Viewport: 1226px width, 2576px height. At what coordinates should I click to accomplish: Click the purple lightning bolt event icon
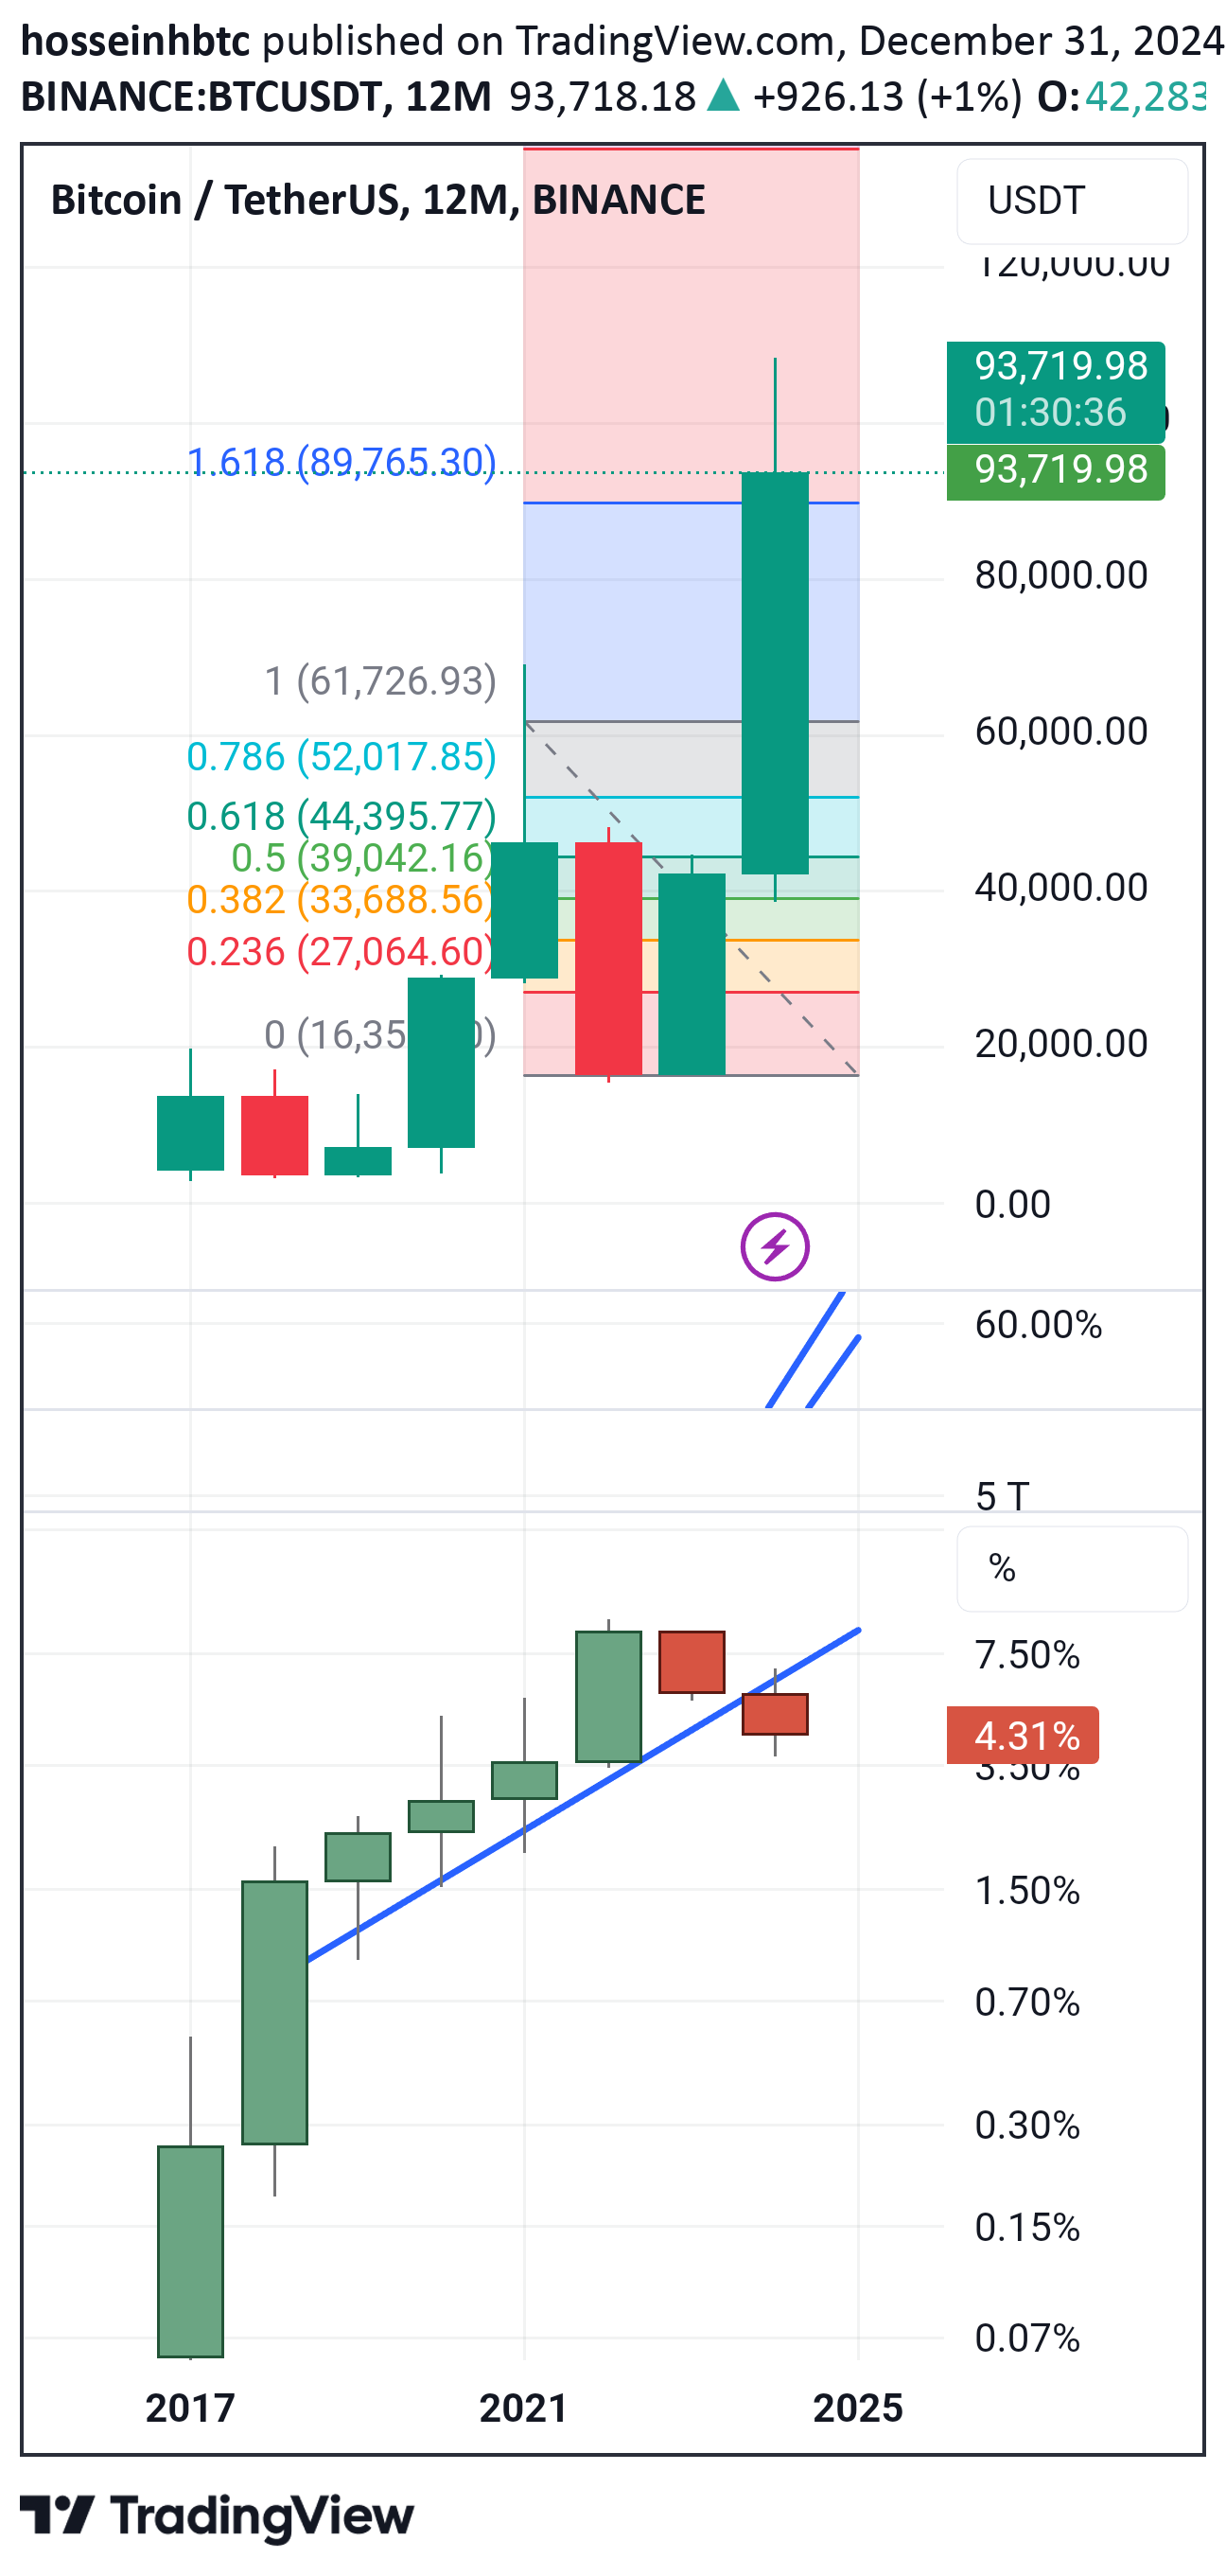(x=775, y=1247)
